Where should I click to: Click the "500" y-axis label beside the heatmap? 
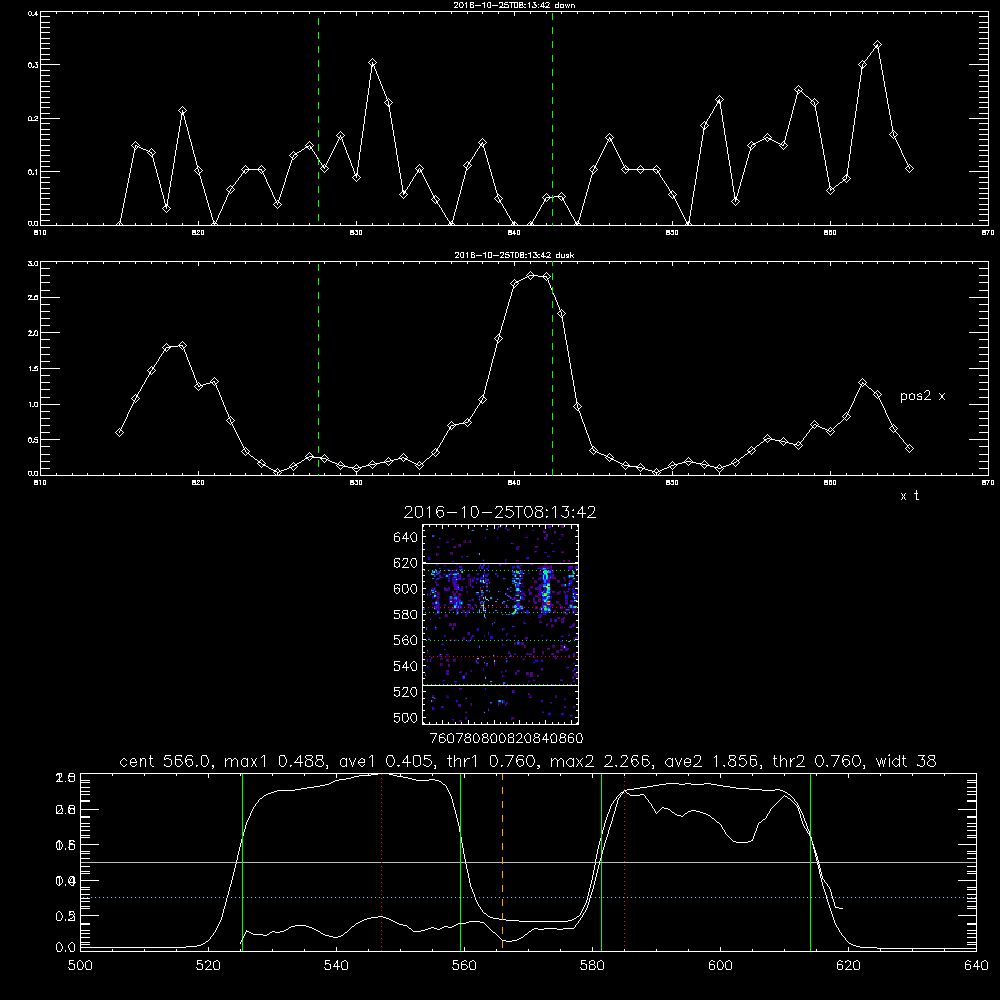(x=406, y=718)
